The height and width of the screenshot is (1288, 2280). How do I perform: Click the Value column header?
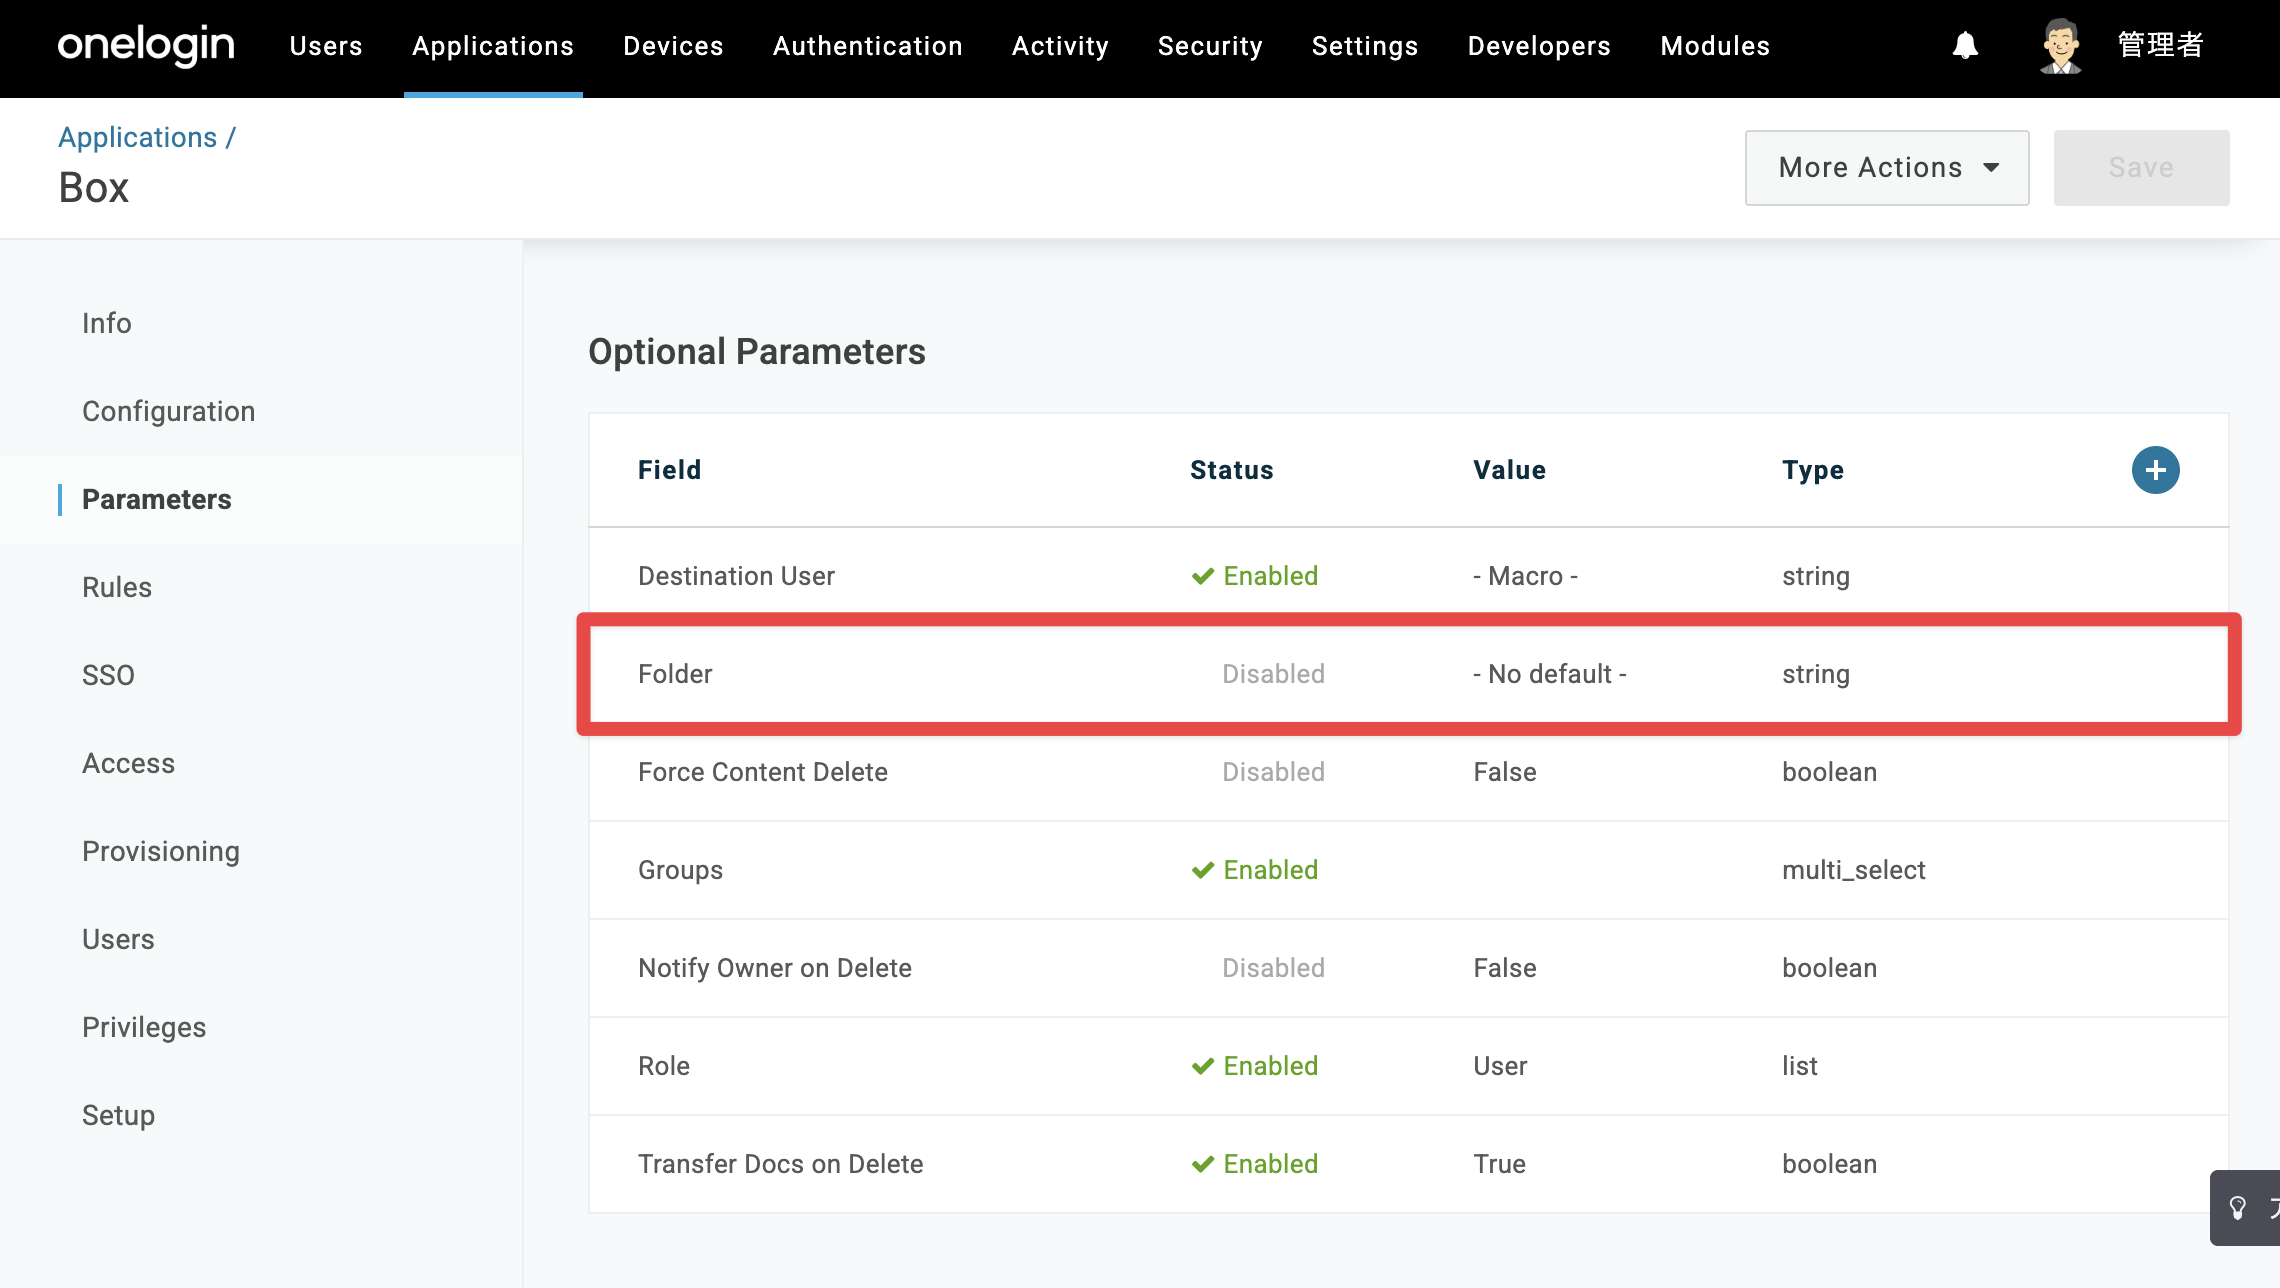tap(1510, 470)
